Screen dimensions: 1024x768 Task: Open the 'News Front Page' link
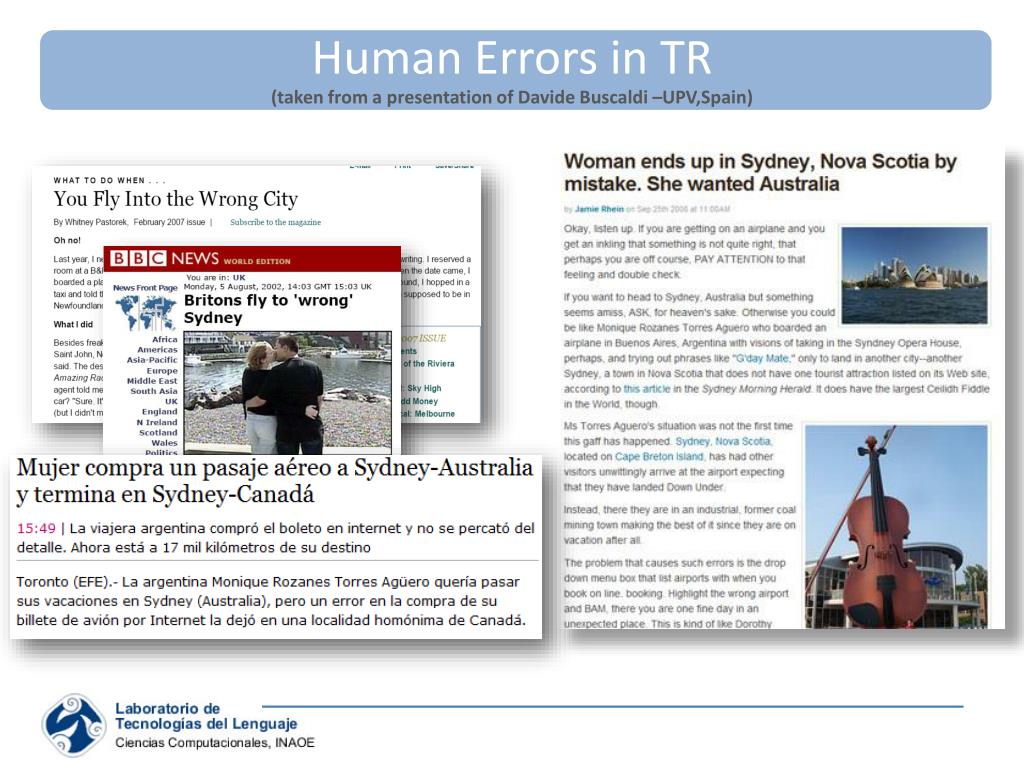(x=145, y=287)
